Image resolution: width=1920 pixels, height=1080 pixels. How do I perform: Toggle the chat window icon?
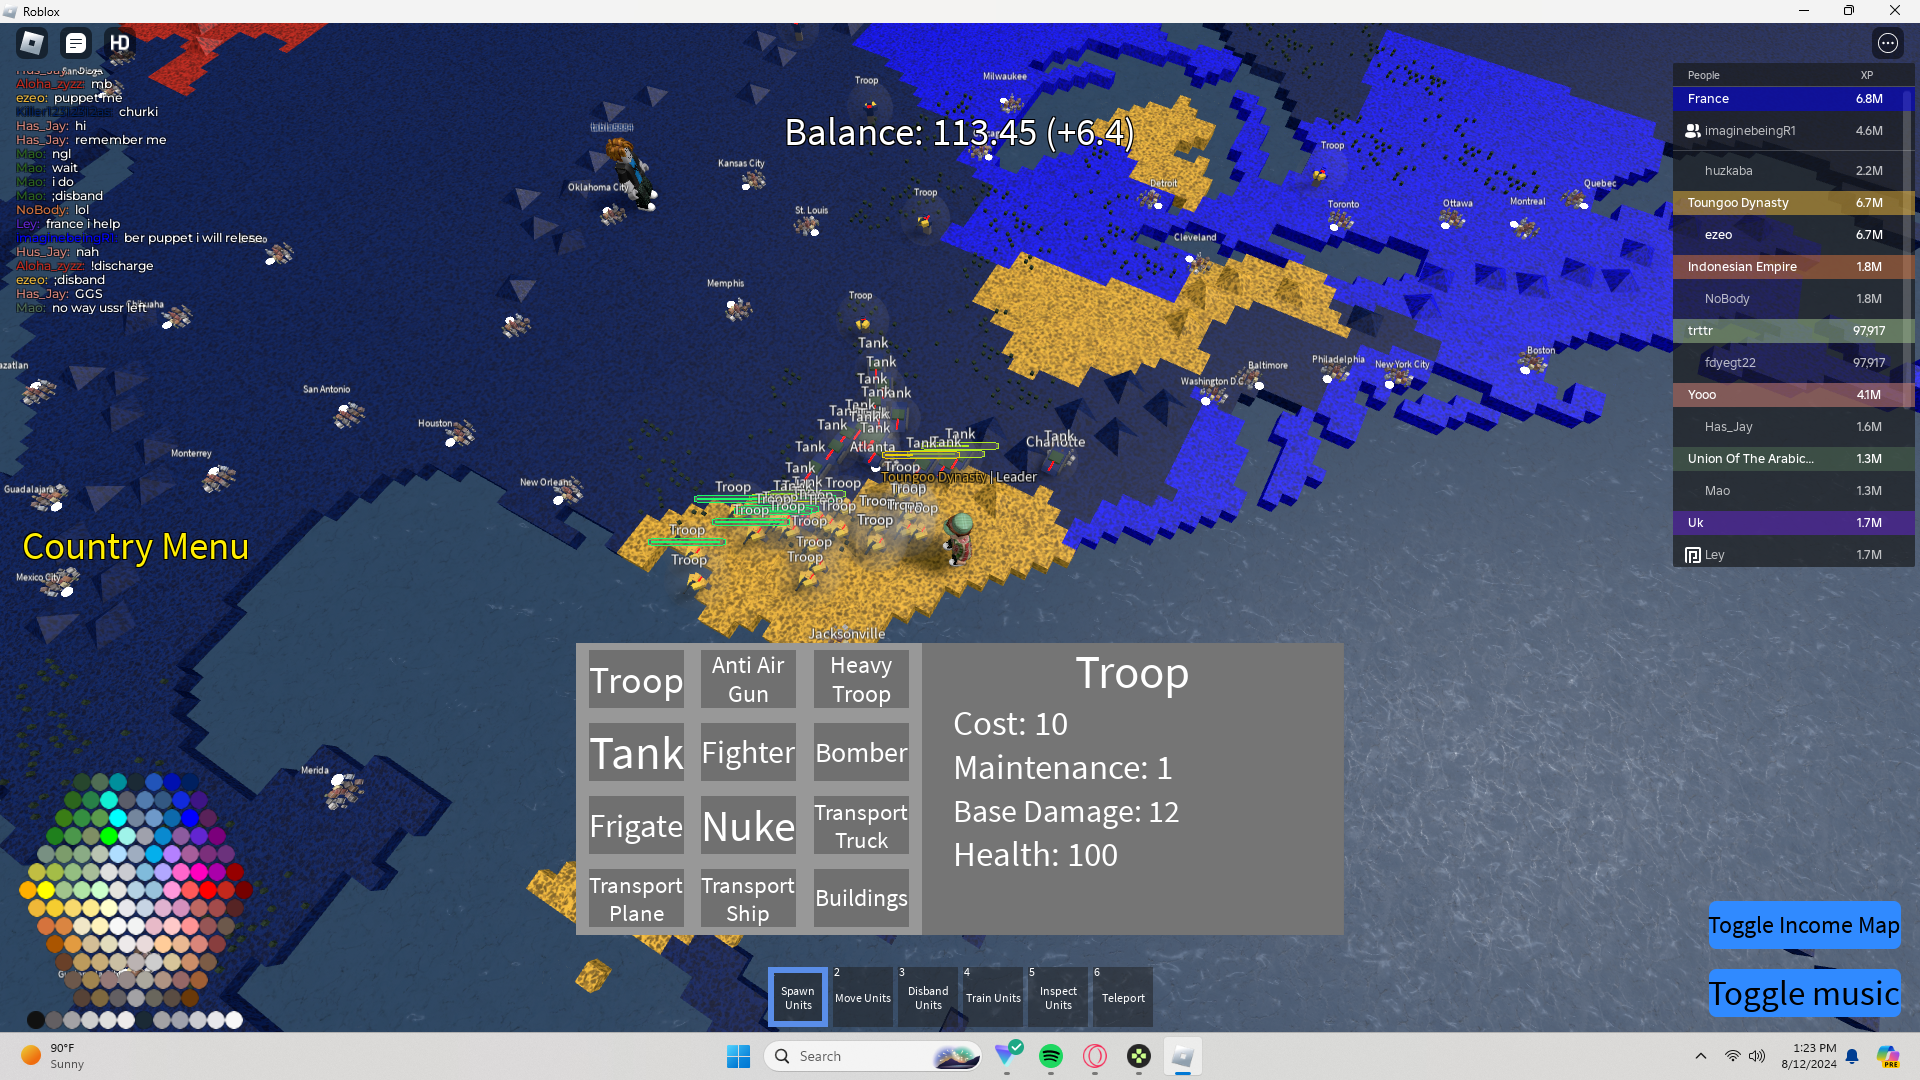(x=76, y=43)
